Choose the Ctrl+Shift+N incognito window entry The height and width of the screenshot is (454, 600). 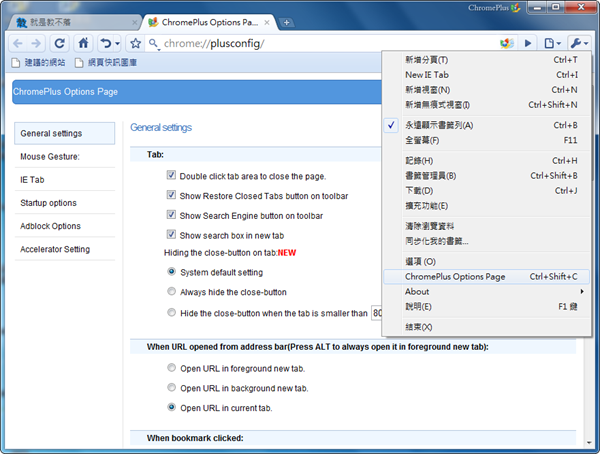(x=486, y=105)
